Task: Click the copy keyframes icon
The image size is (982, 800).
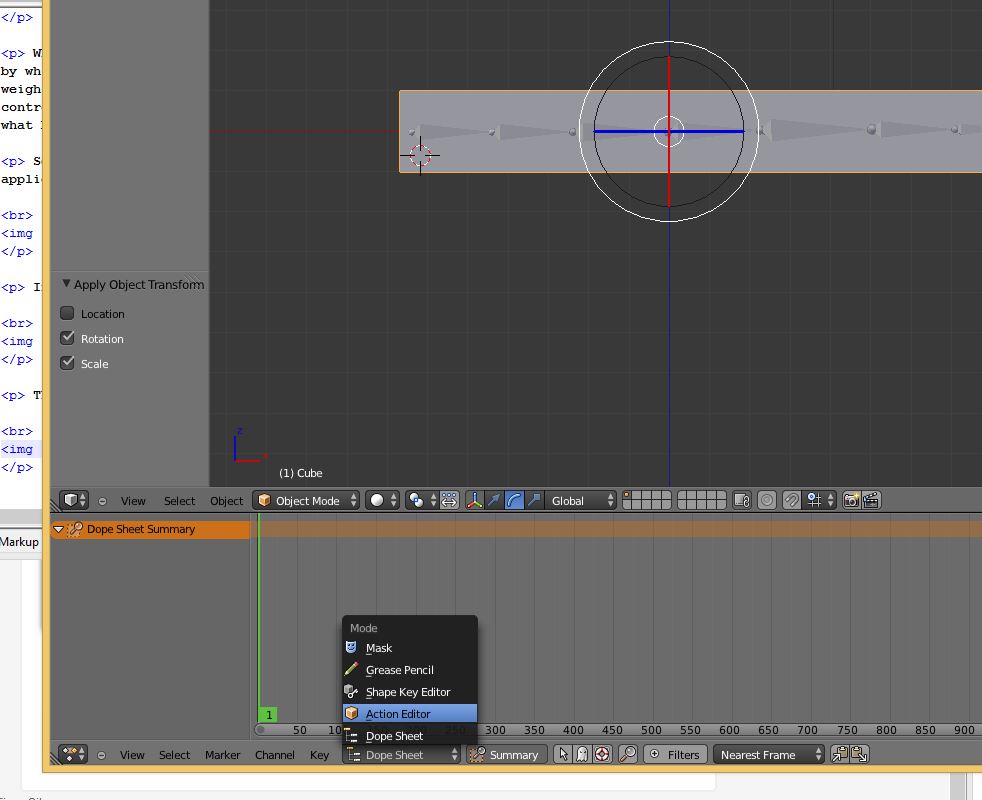Action: 840,755
